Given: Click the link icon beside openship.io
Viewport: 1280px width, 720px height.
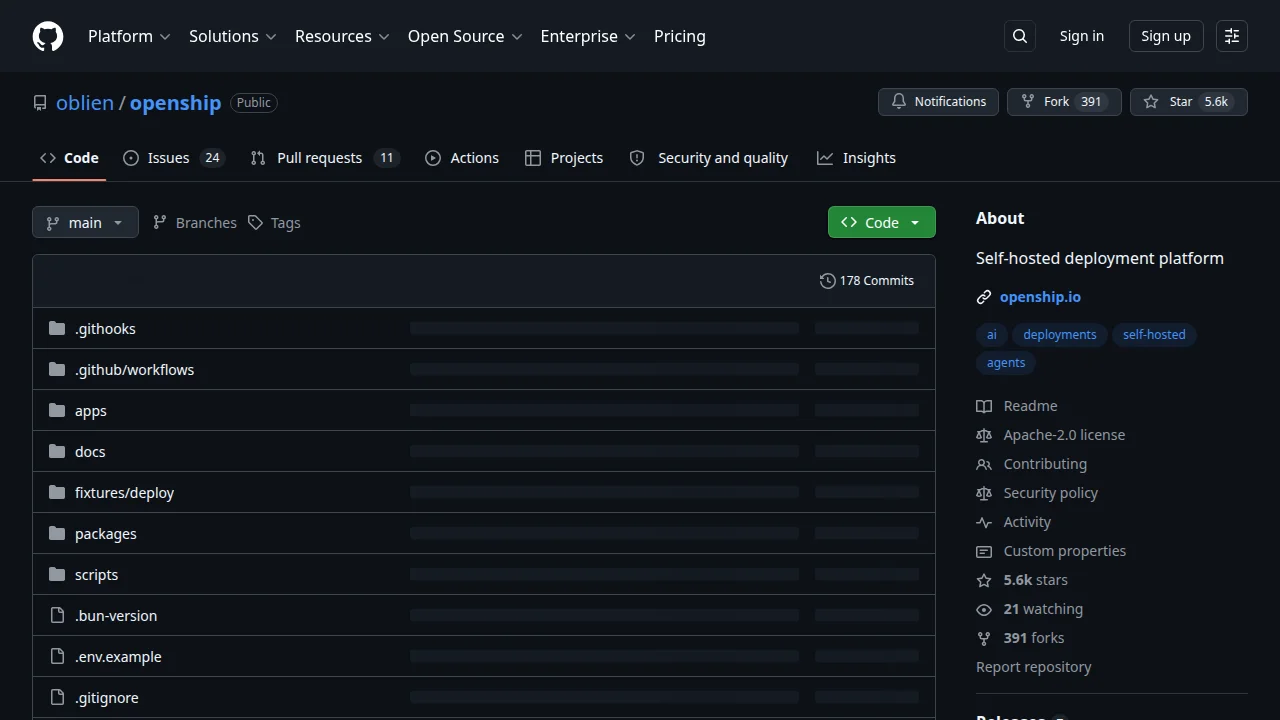Looking at the screenshot, I should click(984, 297).
